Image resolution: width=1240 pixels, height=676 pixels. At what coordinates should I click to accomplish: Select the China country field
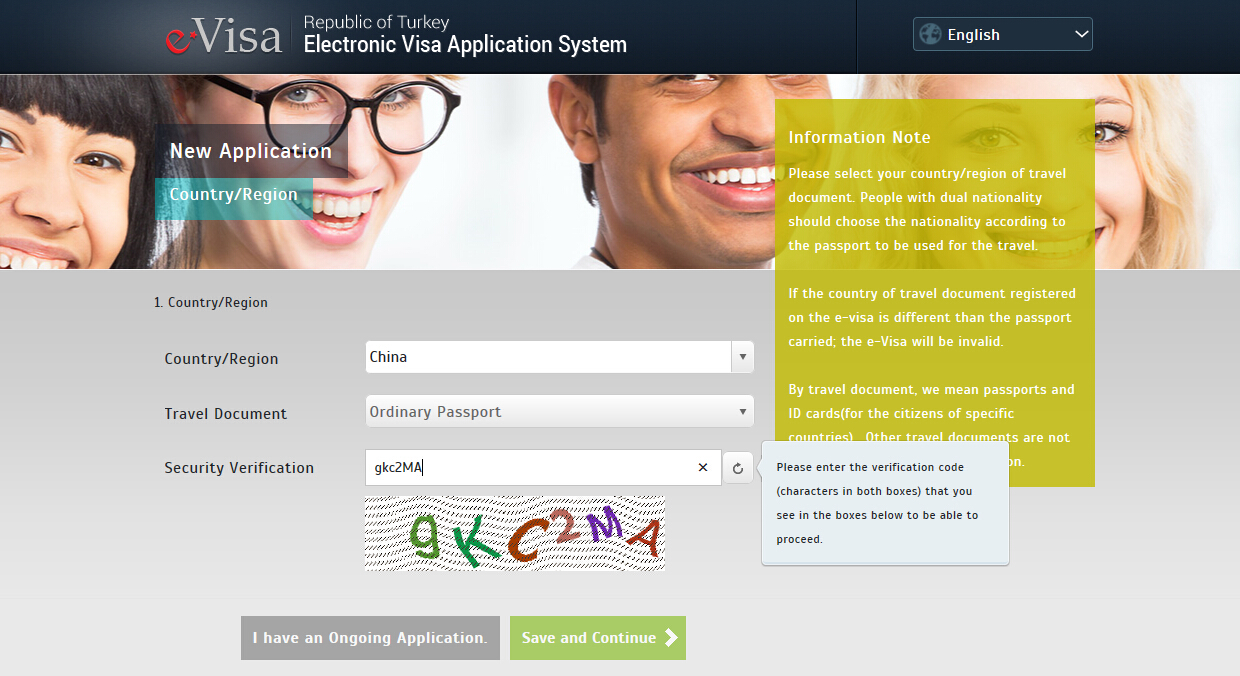click(x=548, y=357)
